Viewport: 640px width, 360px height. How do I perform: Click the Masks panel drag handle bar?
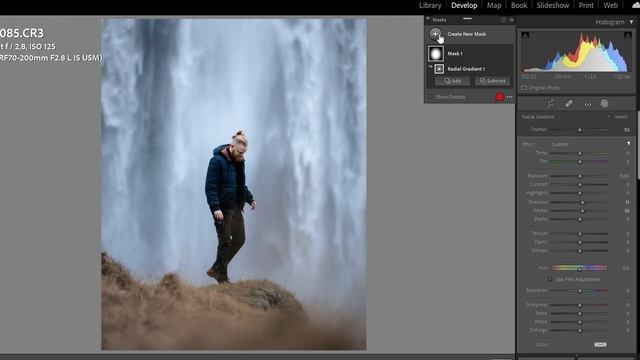(467, 19)
